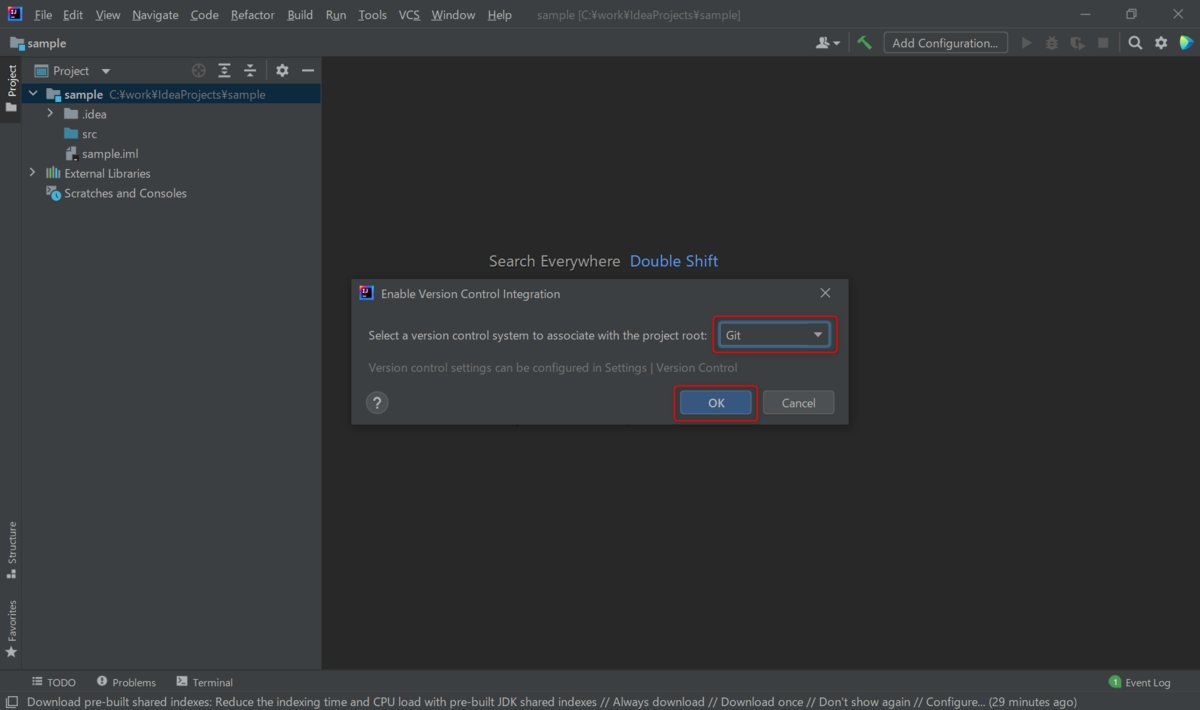Open the Terminal tool window
Image resolution: width=1200 pixels, height=710 pixels.
tap(204, 682)
